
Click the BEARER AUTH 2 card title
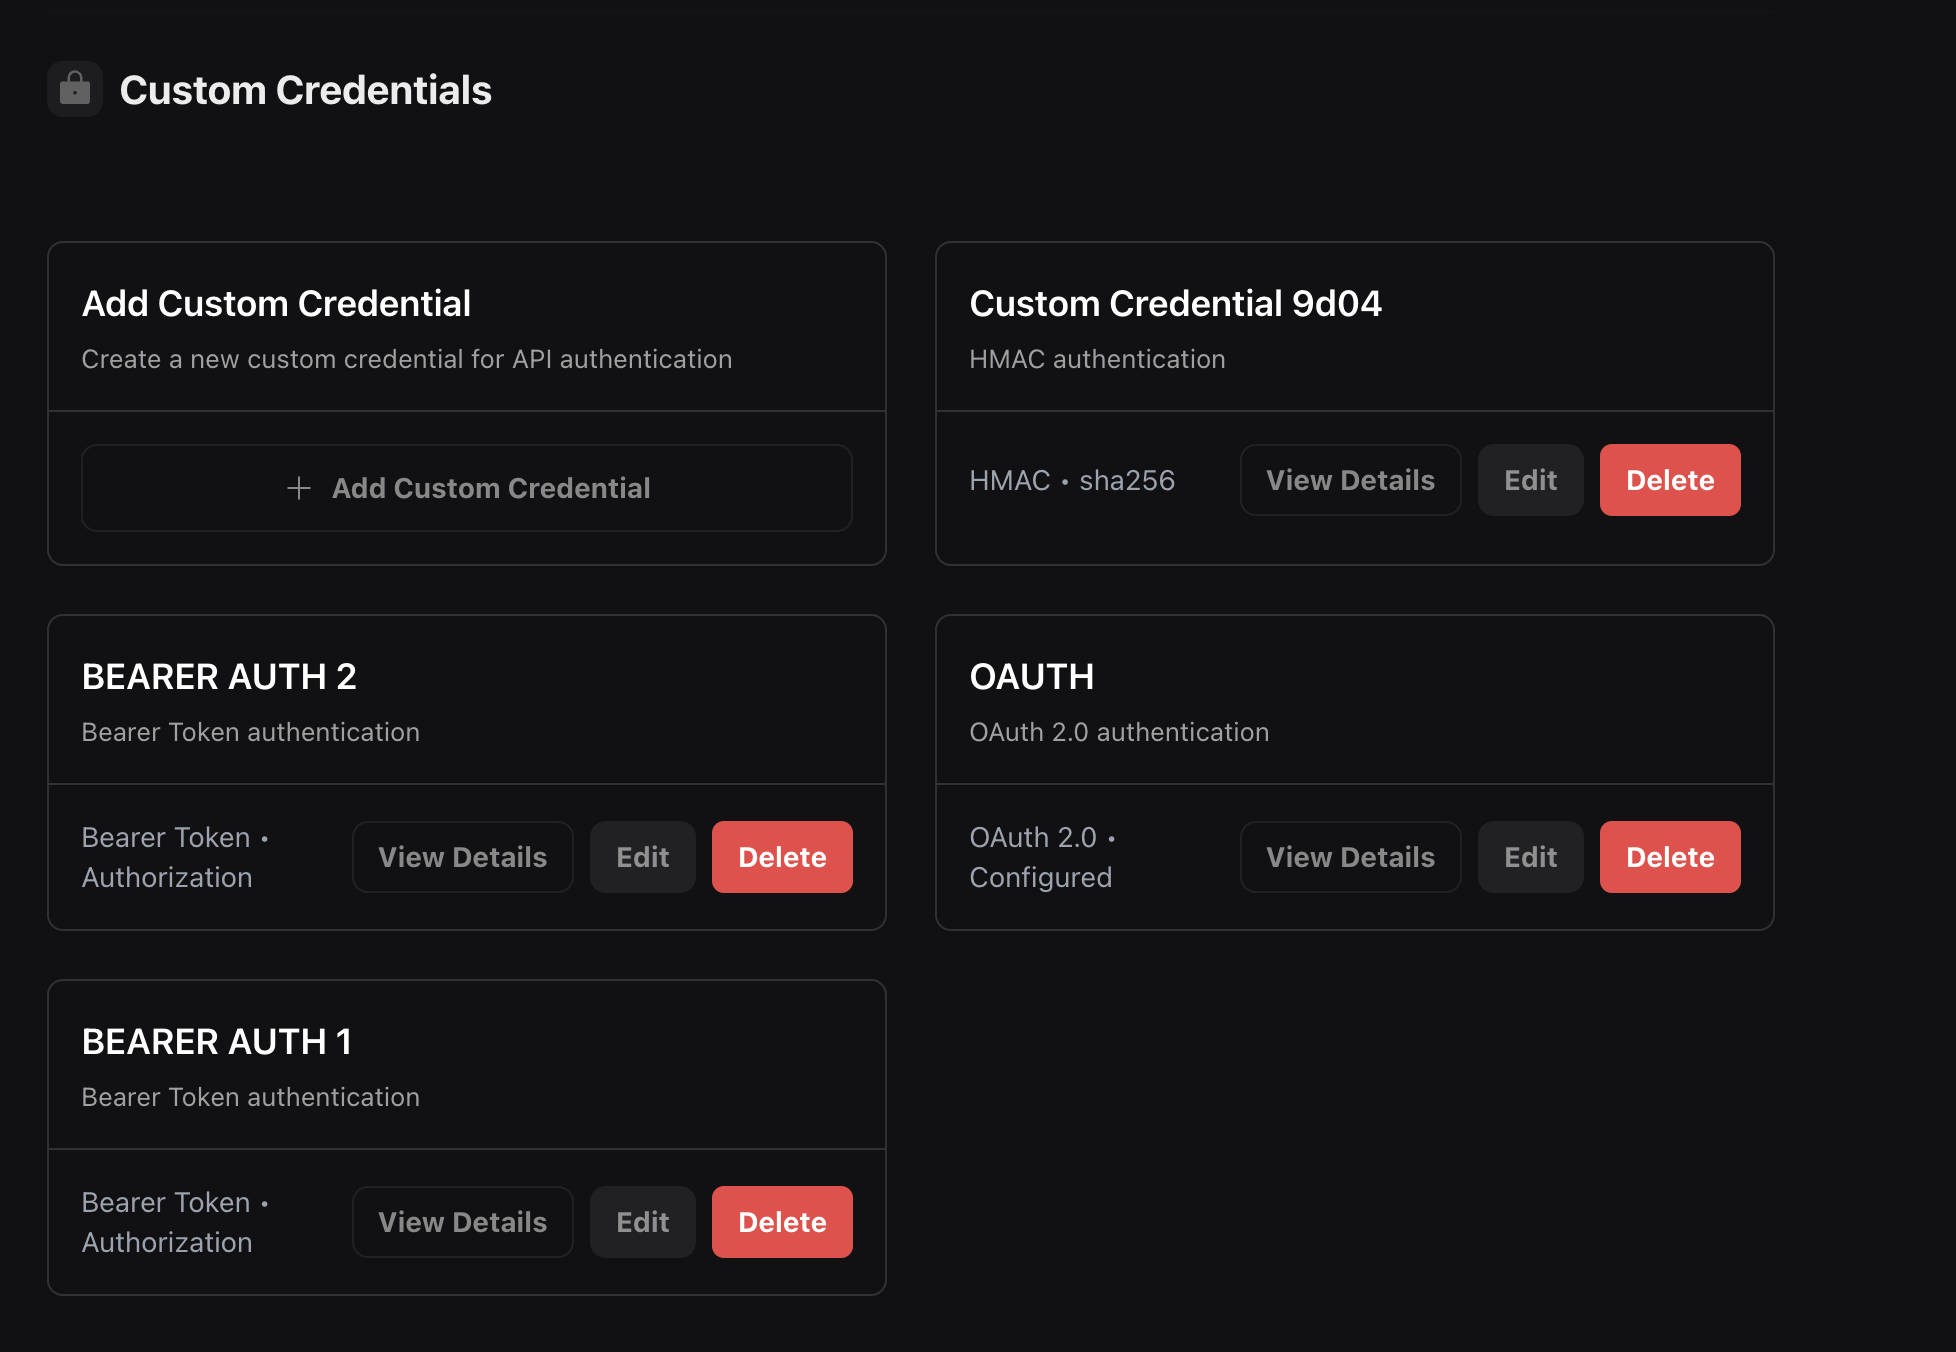[219, 677]
